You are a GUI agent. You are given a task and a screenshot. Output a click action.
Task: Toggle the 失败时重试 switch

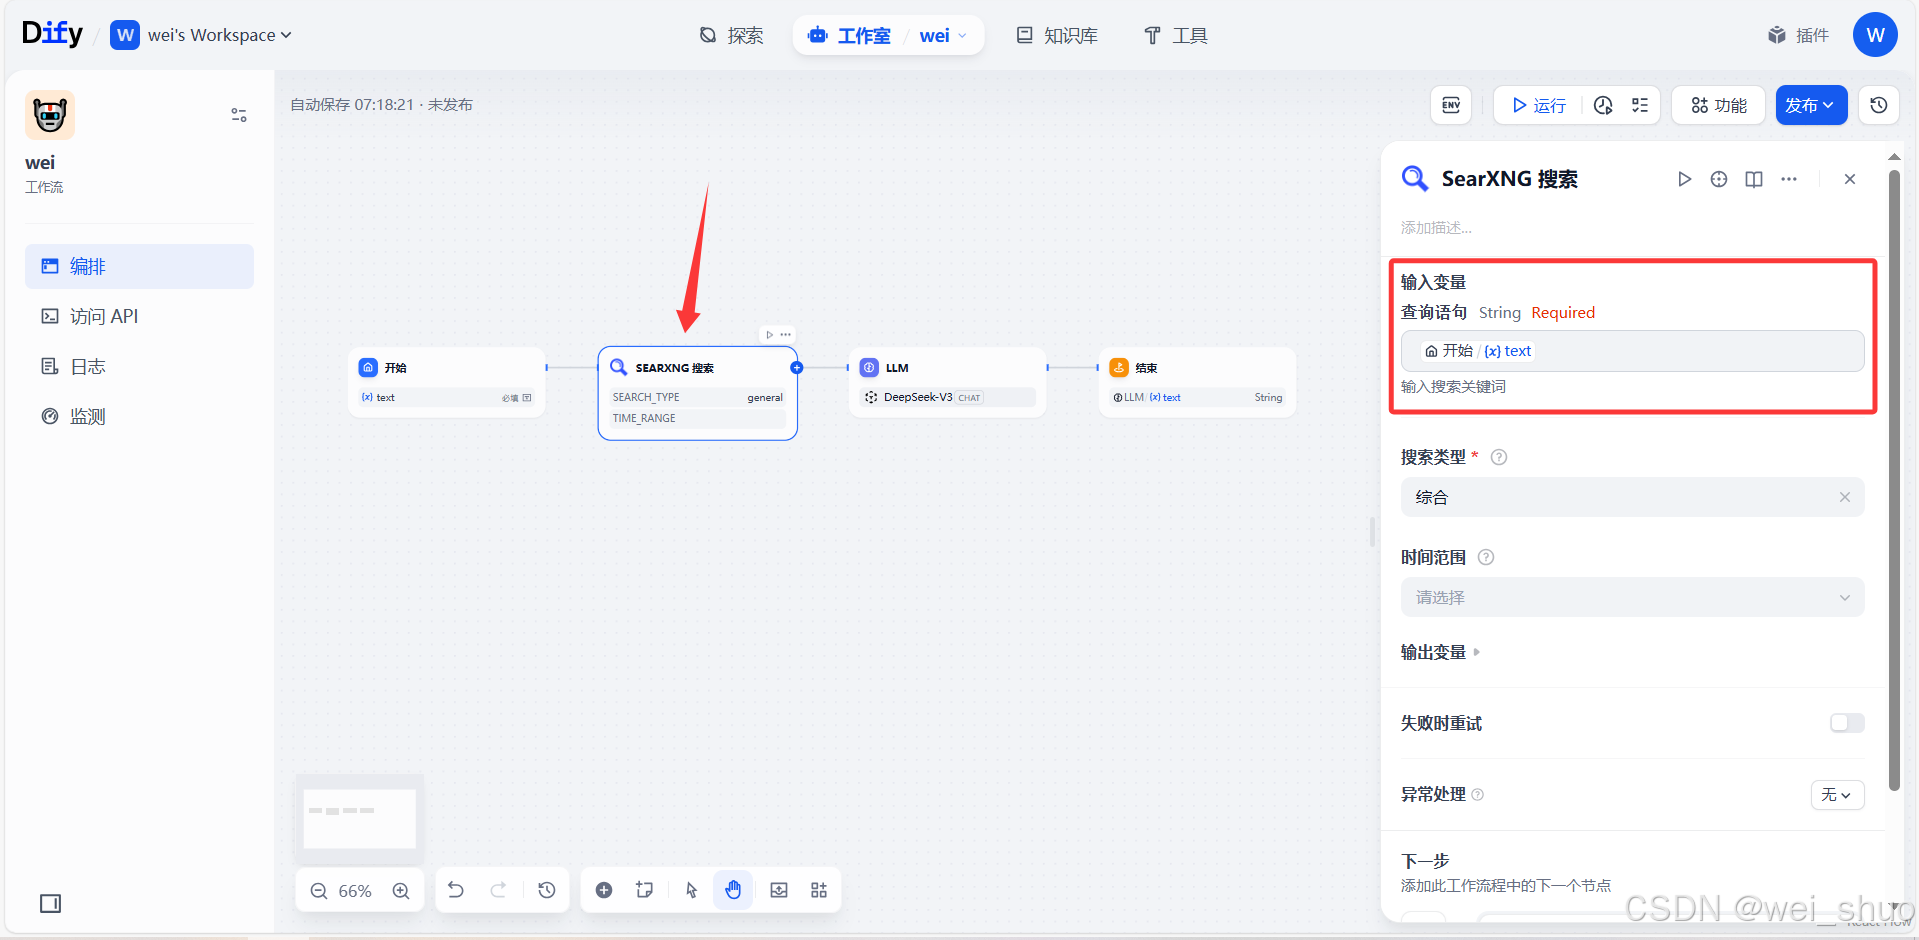click(1847, 723)
